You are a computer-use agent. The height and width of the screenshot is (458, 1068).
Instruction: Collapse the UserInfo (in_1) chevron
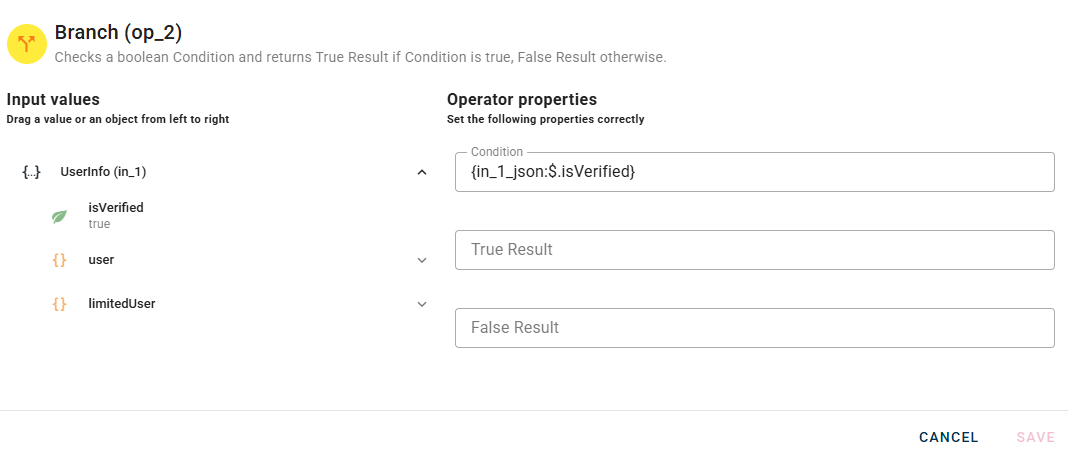point(422,172)
